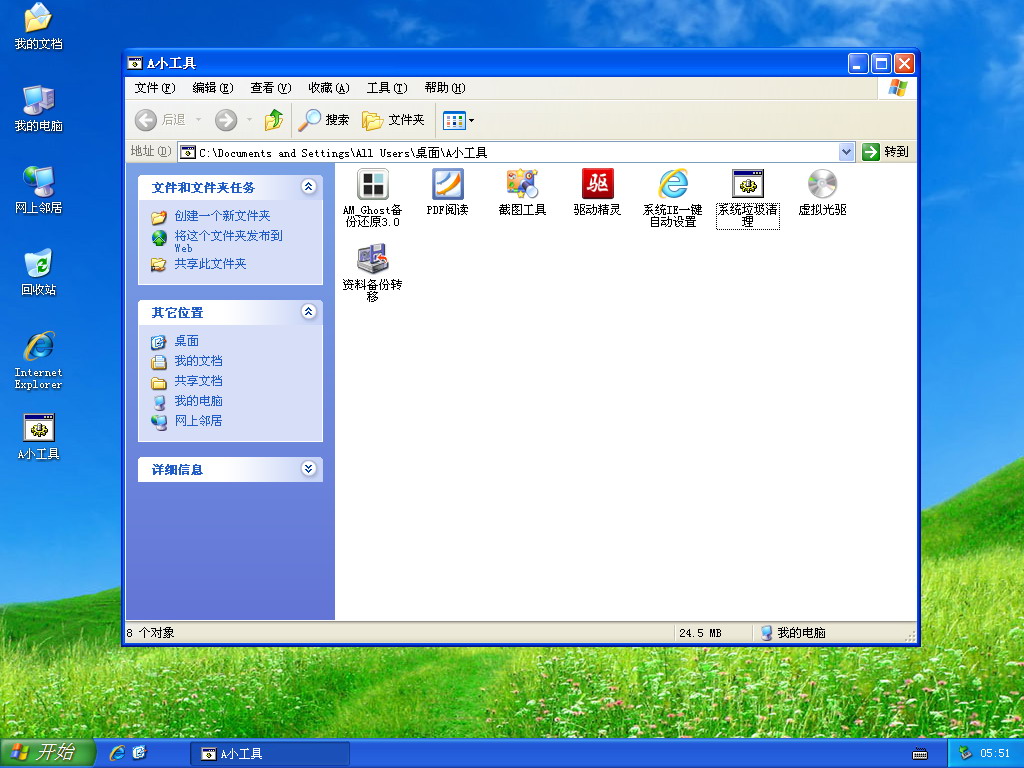Click A小工具 taskbar window button
The image size is (1024, 768).
270,754
